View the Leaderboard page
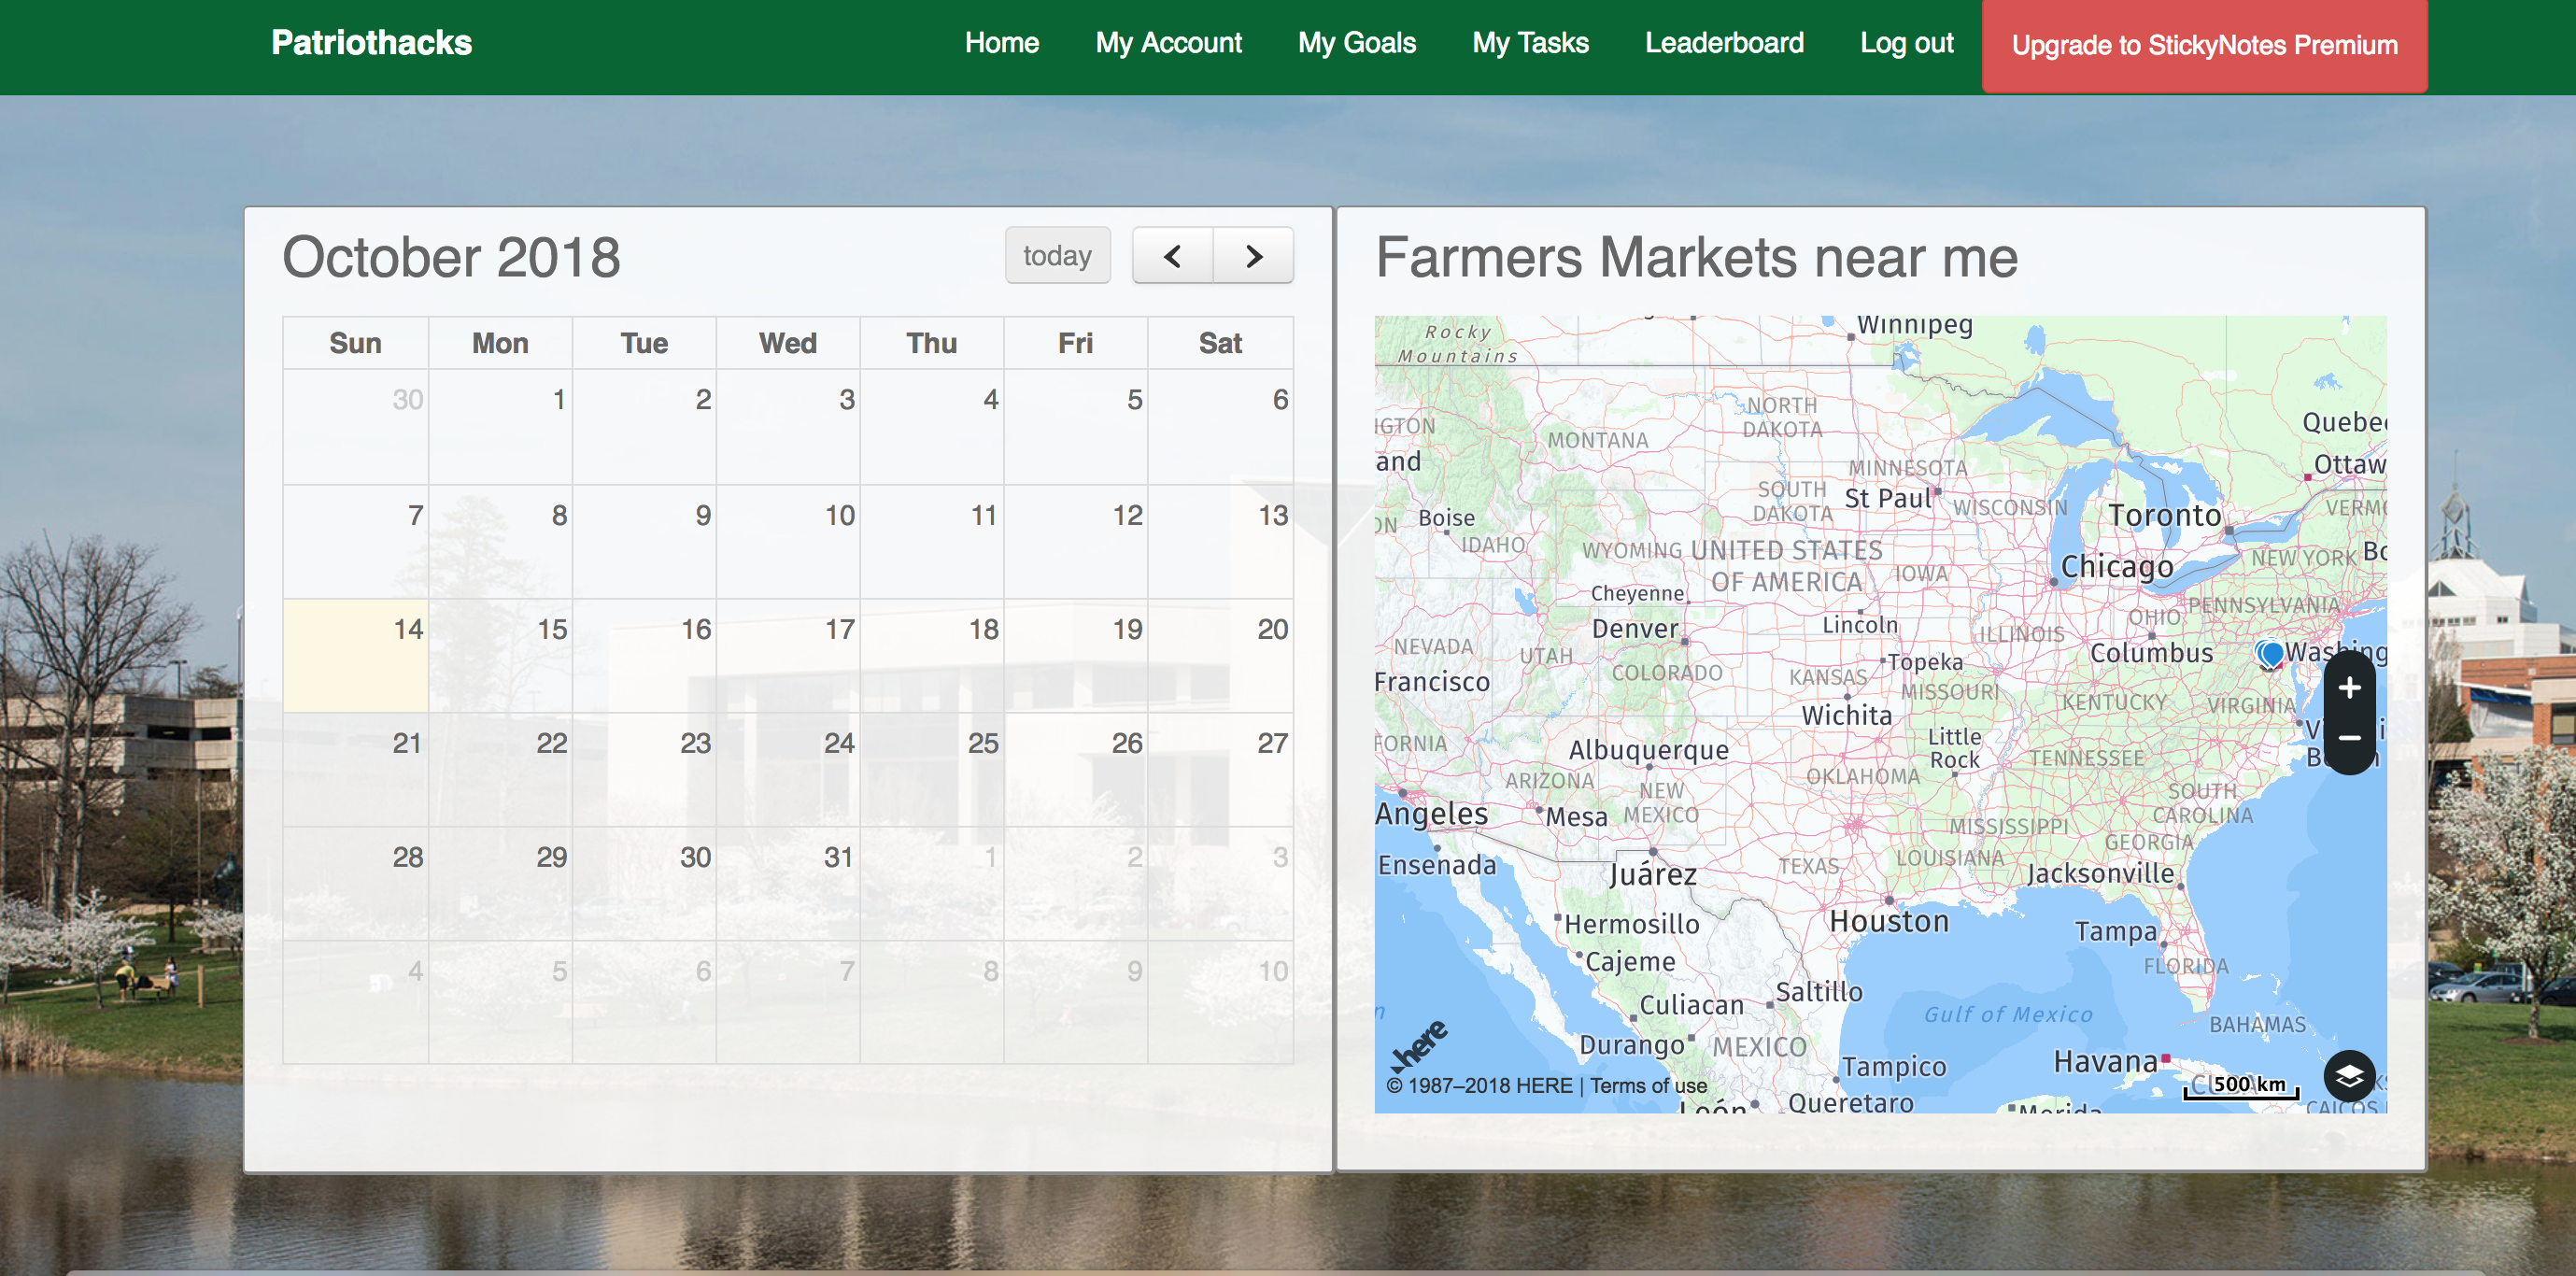This screenshot has width=2576, height=1276. tap(1723, 43)
